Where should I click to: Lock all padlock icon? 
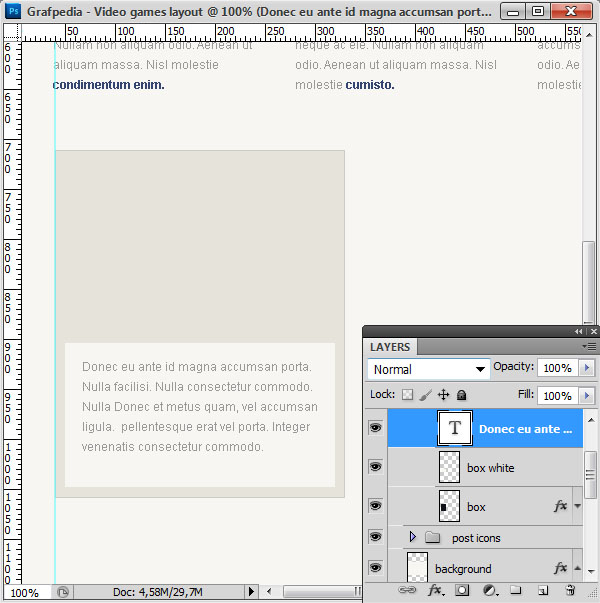462,395
